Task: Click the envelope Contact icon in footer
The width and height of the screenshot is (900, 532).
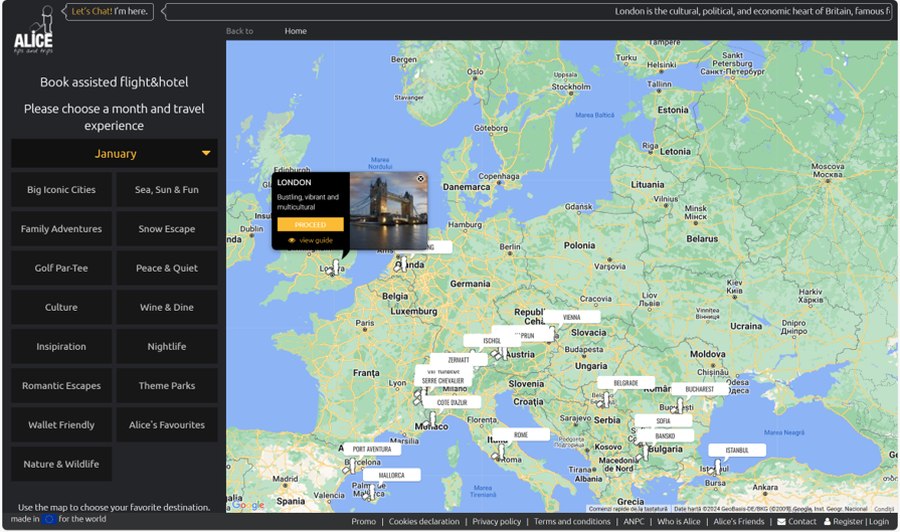Action: 781,522
